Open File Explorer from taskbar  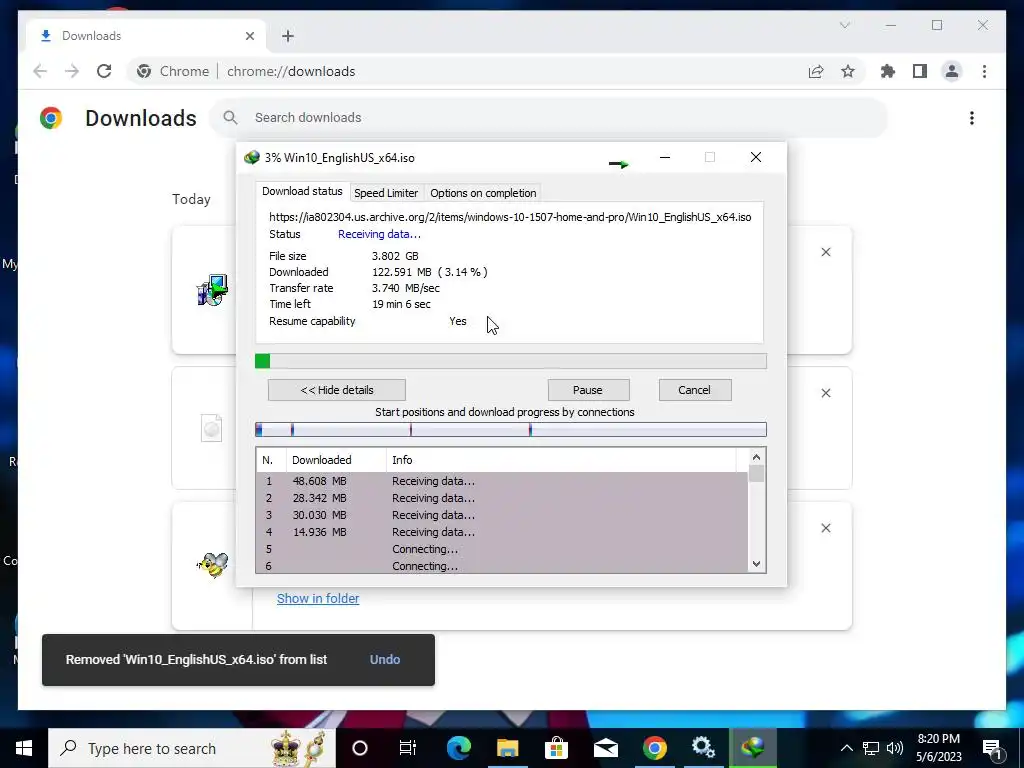507,748
